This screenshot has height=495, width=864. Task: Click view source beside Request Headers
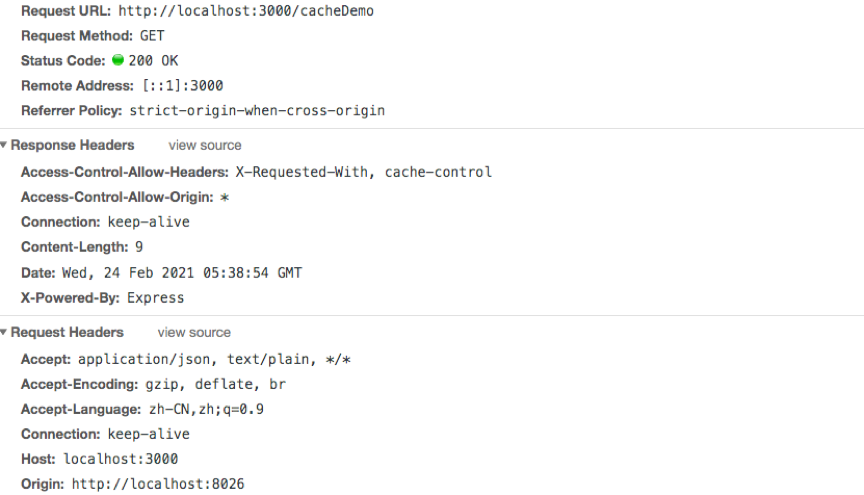[x=194, y=332]
